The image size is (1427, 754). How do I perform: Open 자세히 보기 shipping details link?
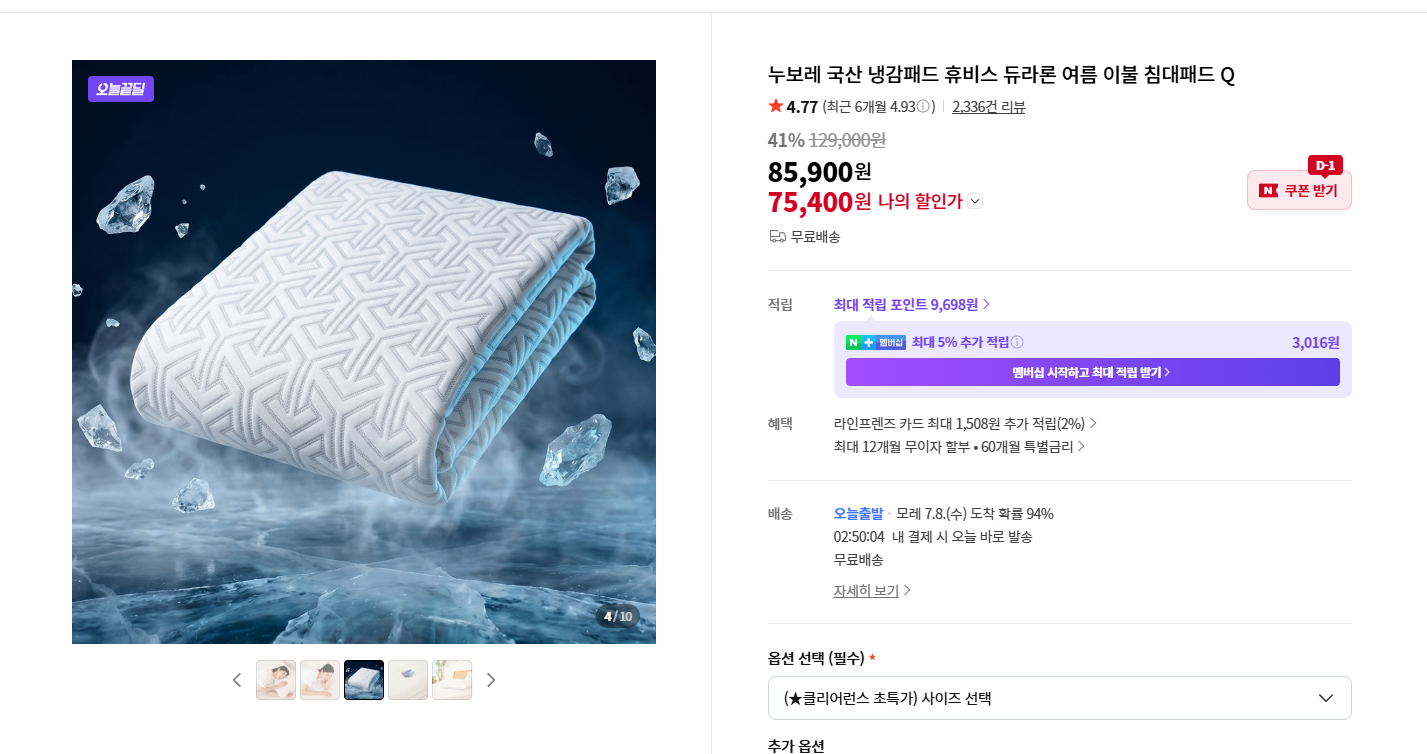point(872,590)
